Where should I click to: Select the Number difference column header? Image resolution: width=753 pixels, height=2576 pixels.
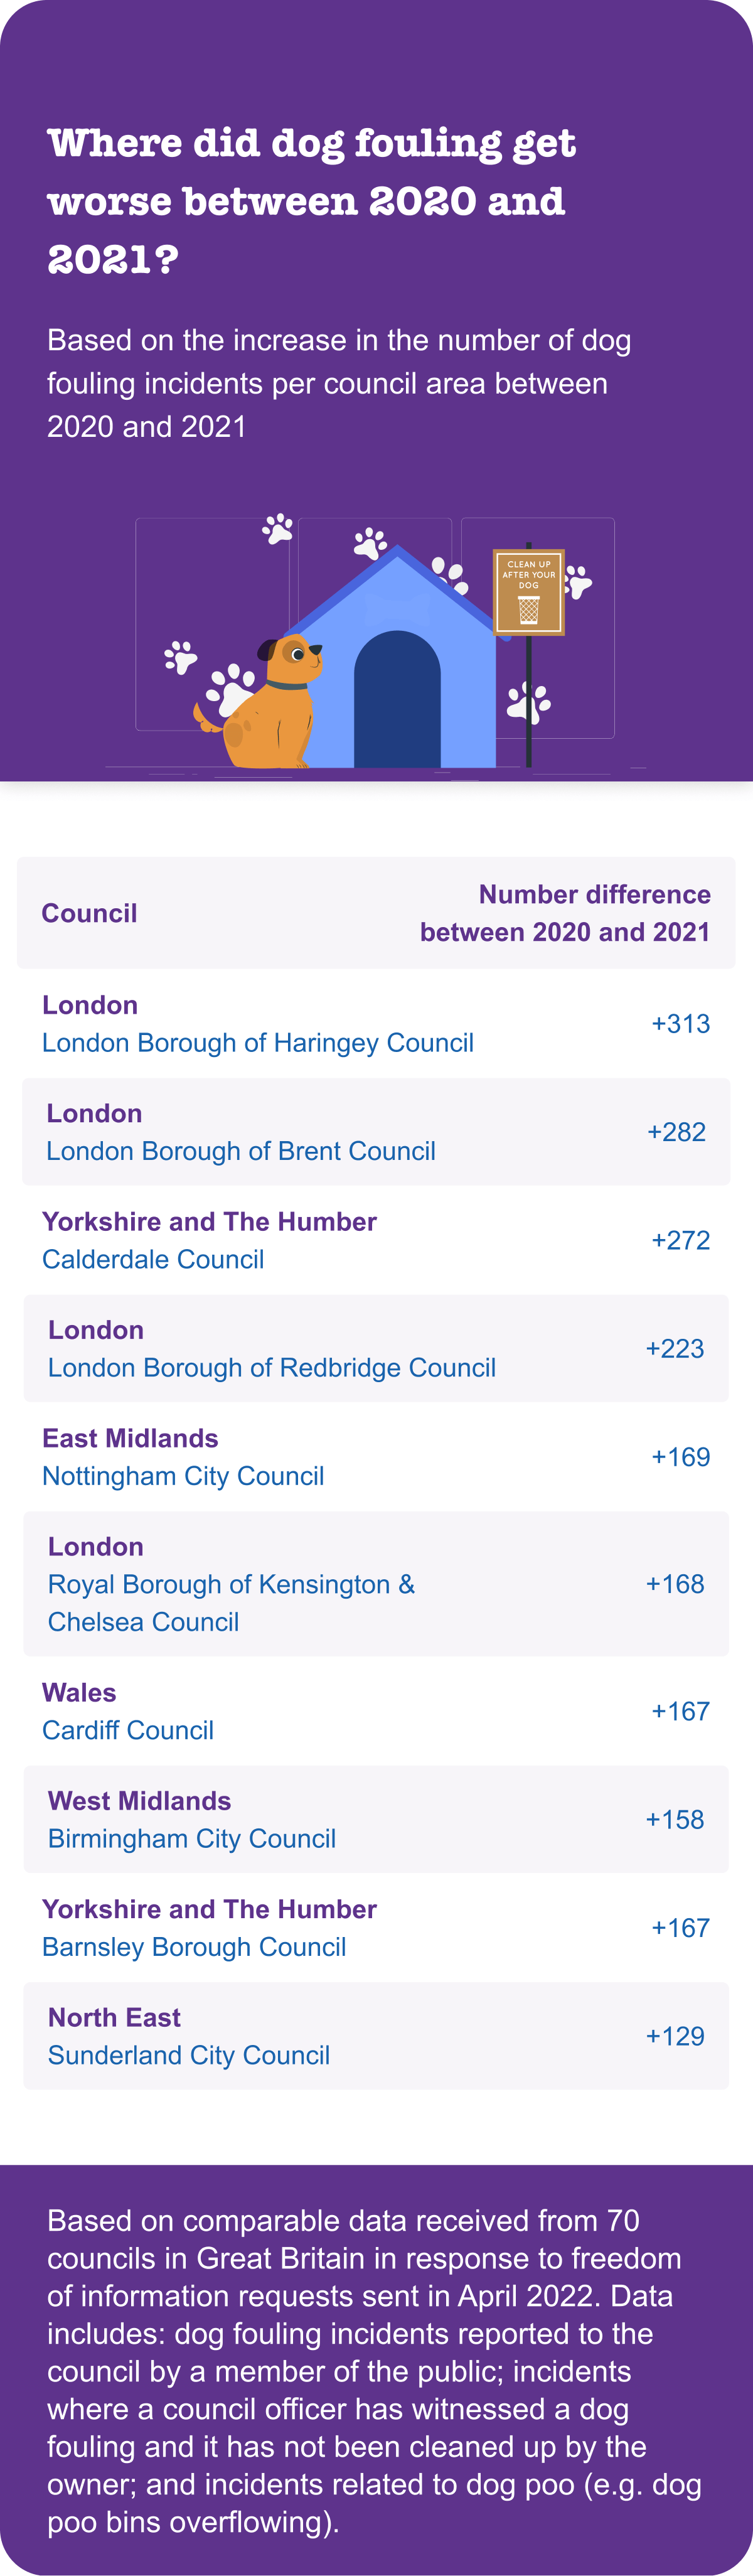point(565,913)
